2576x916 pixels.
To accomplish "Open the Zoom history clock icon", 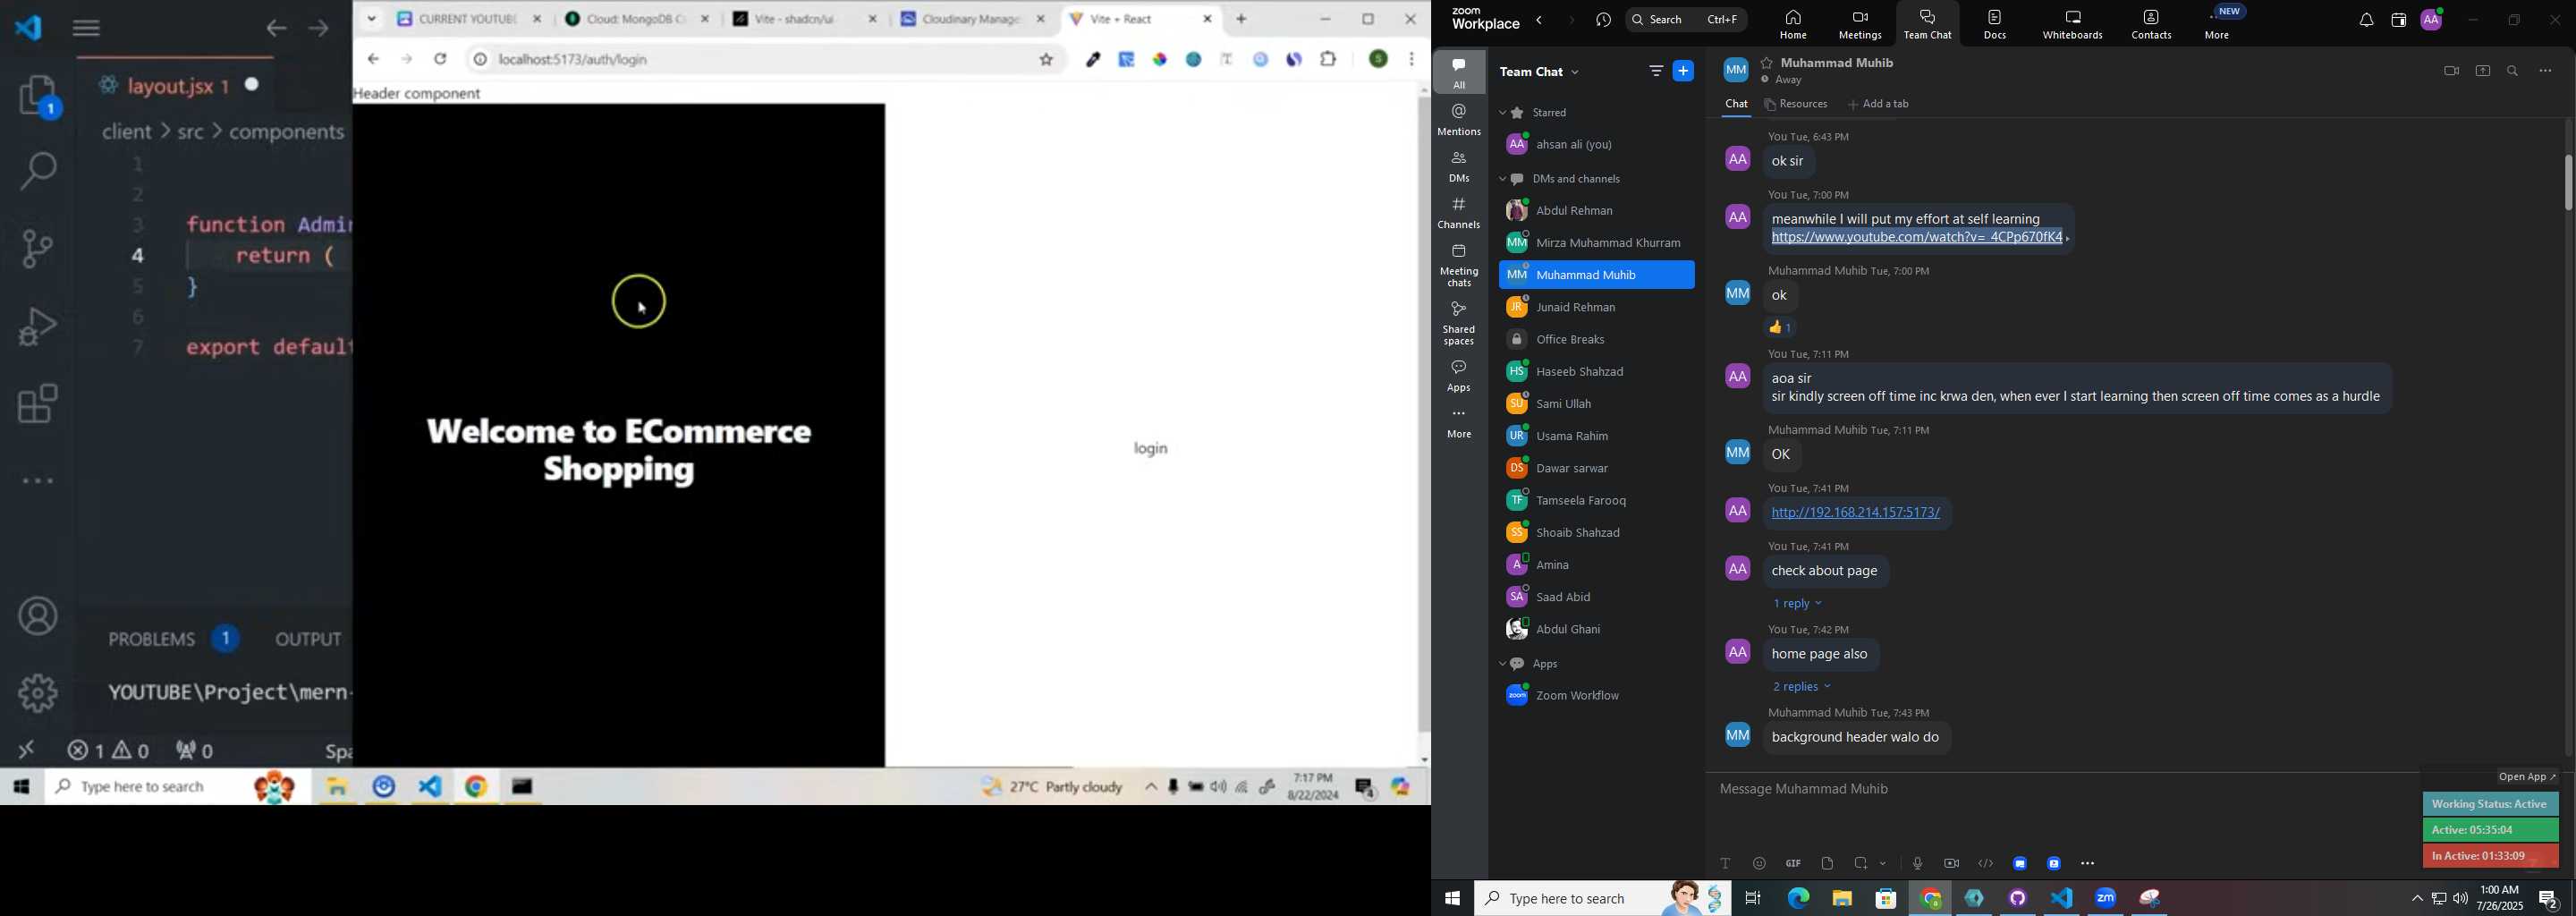I will point(1603,21).
